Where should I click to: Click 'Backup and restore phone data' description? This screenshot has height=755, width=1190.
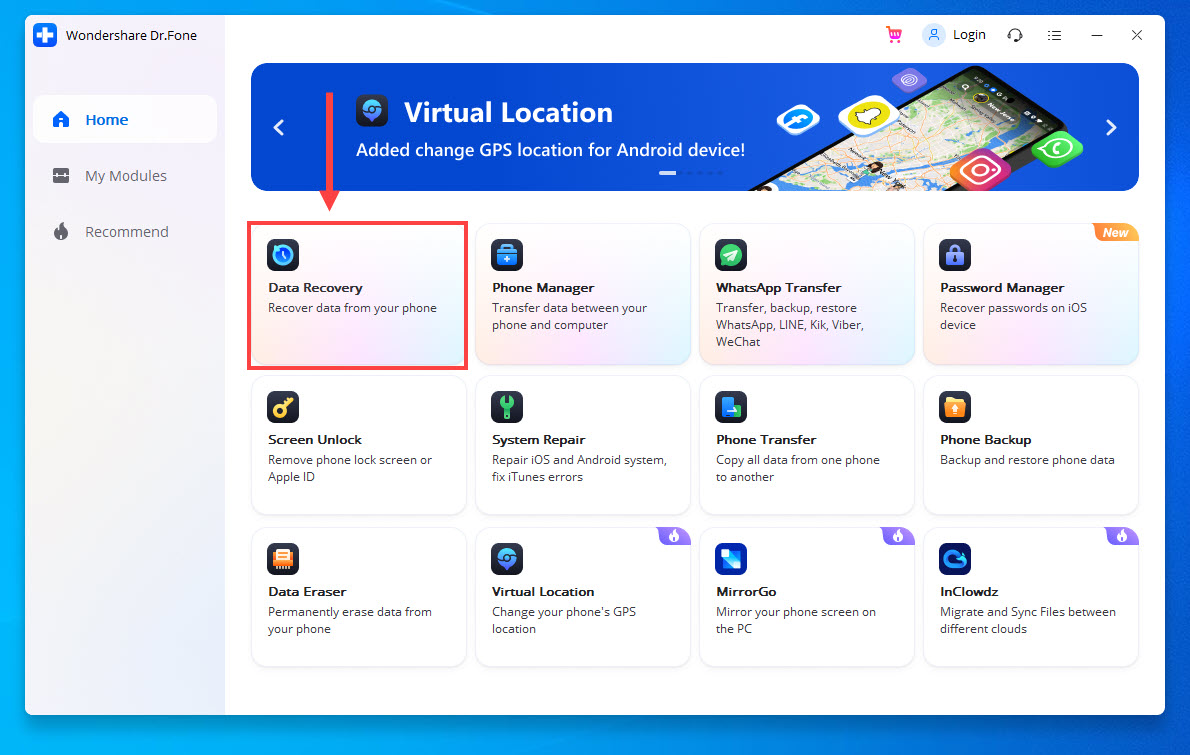(x=1027, y=460)
